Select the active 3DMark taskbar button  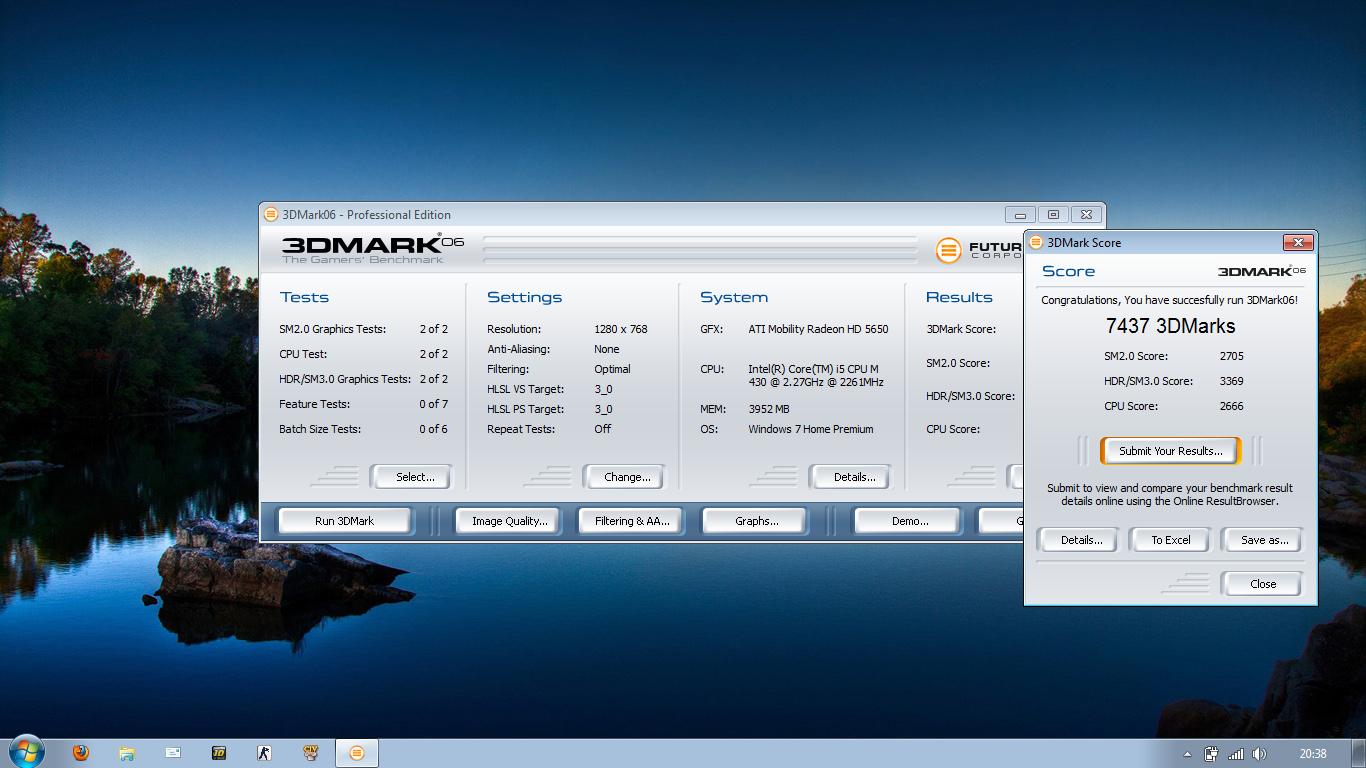(x=357, y=753)
